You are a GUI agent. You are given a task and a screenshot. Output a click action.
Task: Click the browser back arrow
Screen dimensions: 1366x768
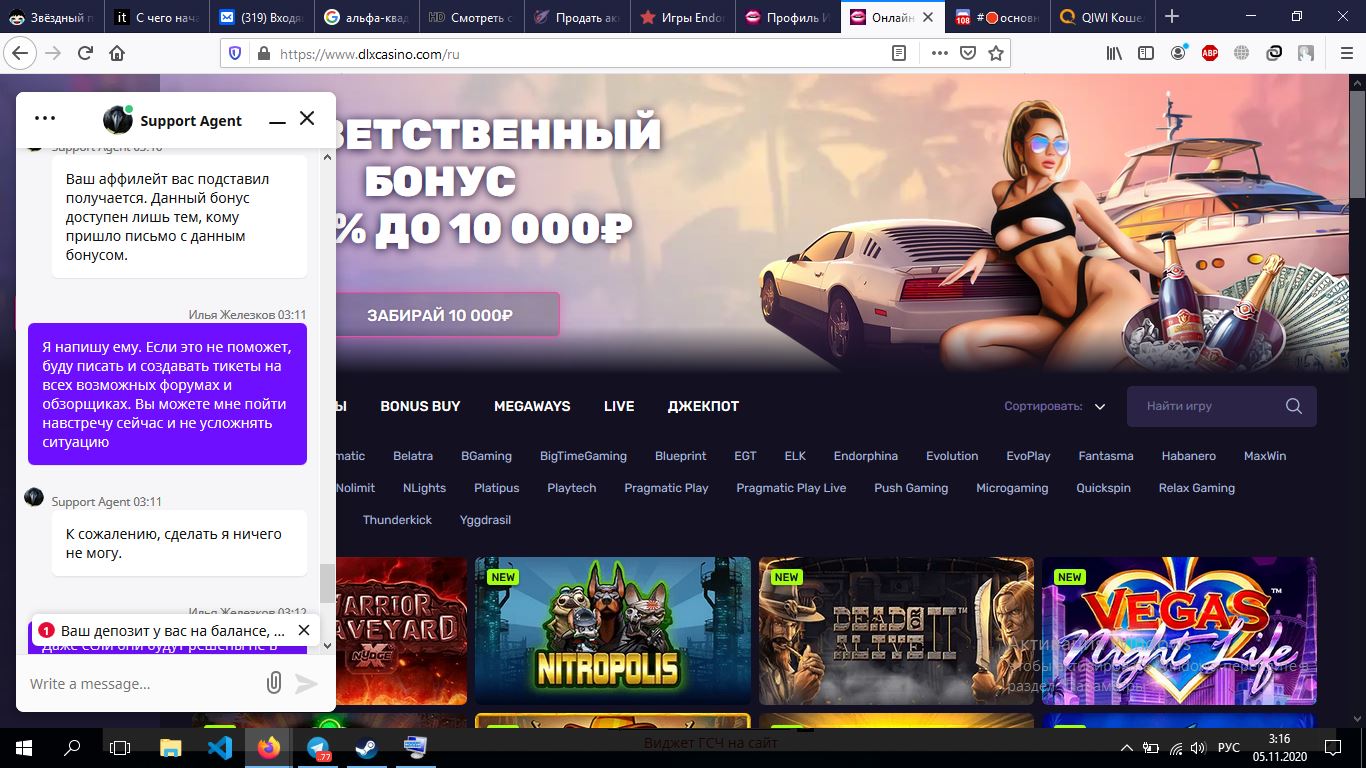tap(20, 53)
